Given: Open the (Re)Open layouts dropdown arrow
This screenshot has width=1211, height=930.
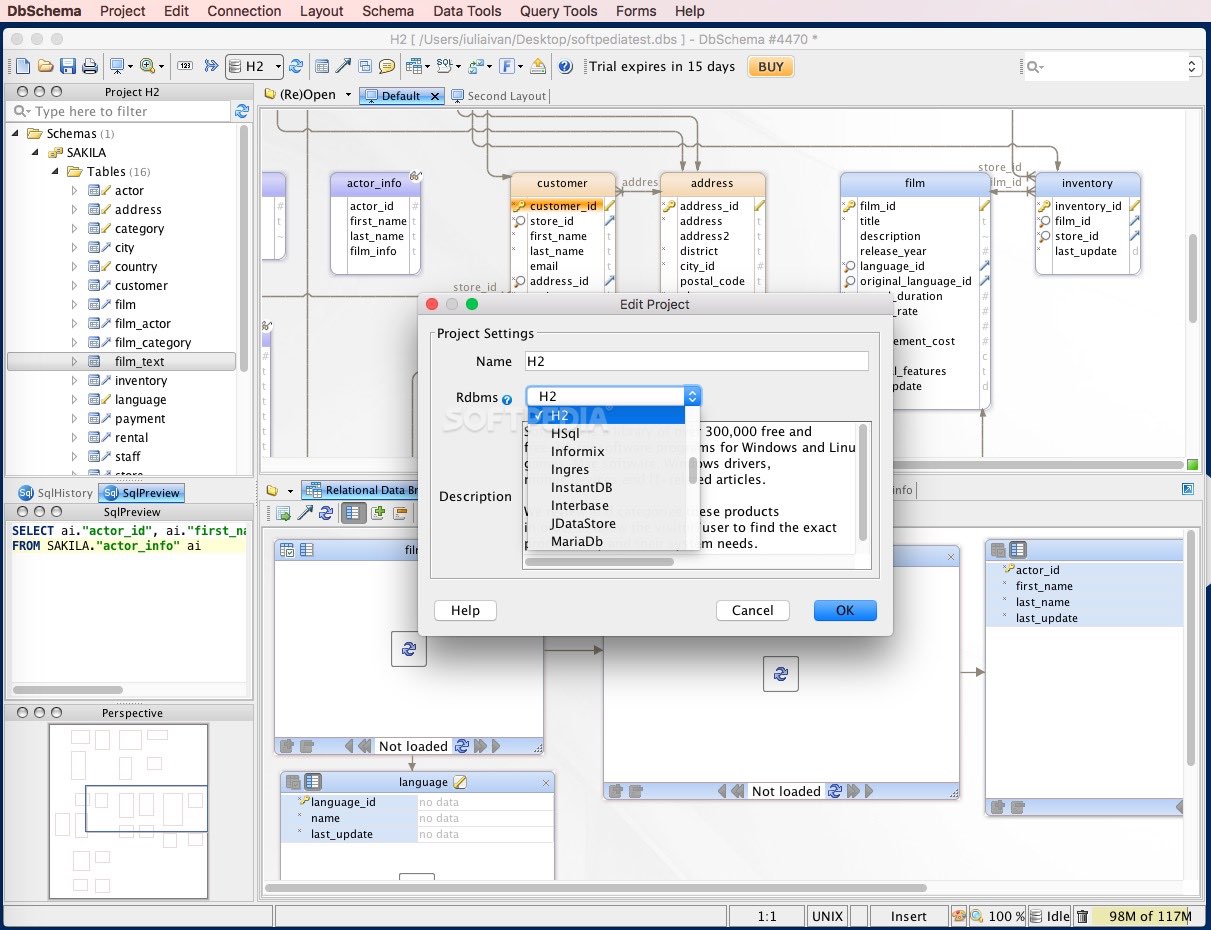Looking at the screenshot, I should point(348,95).
